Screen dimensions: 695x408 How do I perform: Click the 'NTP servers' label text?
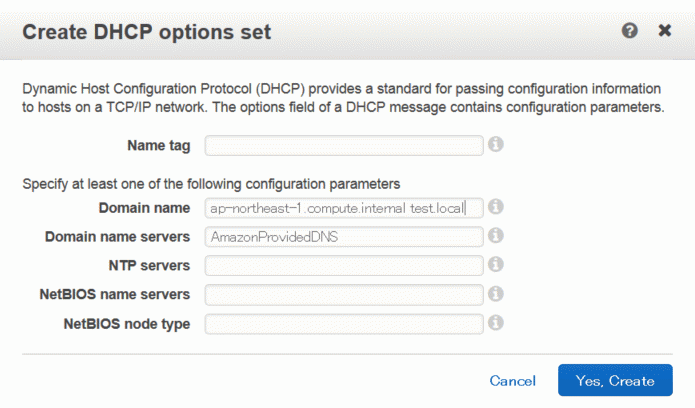(149, 266)
